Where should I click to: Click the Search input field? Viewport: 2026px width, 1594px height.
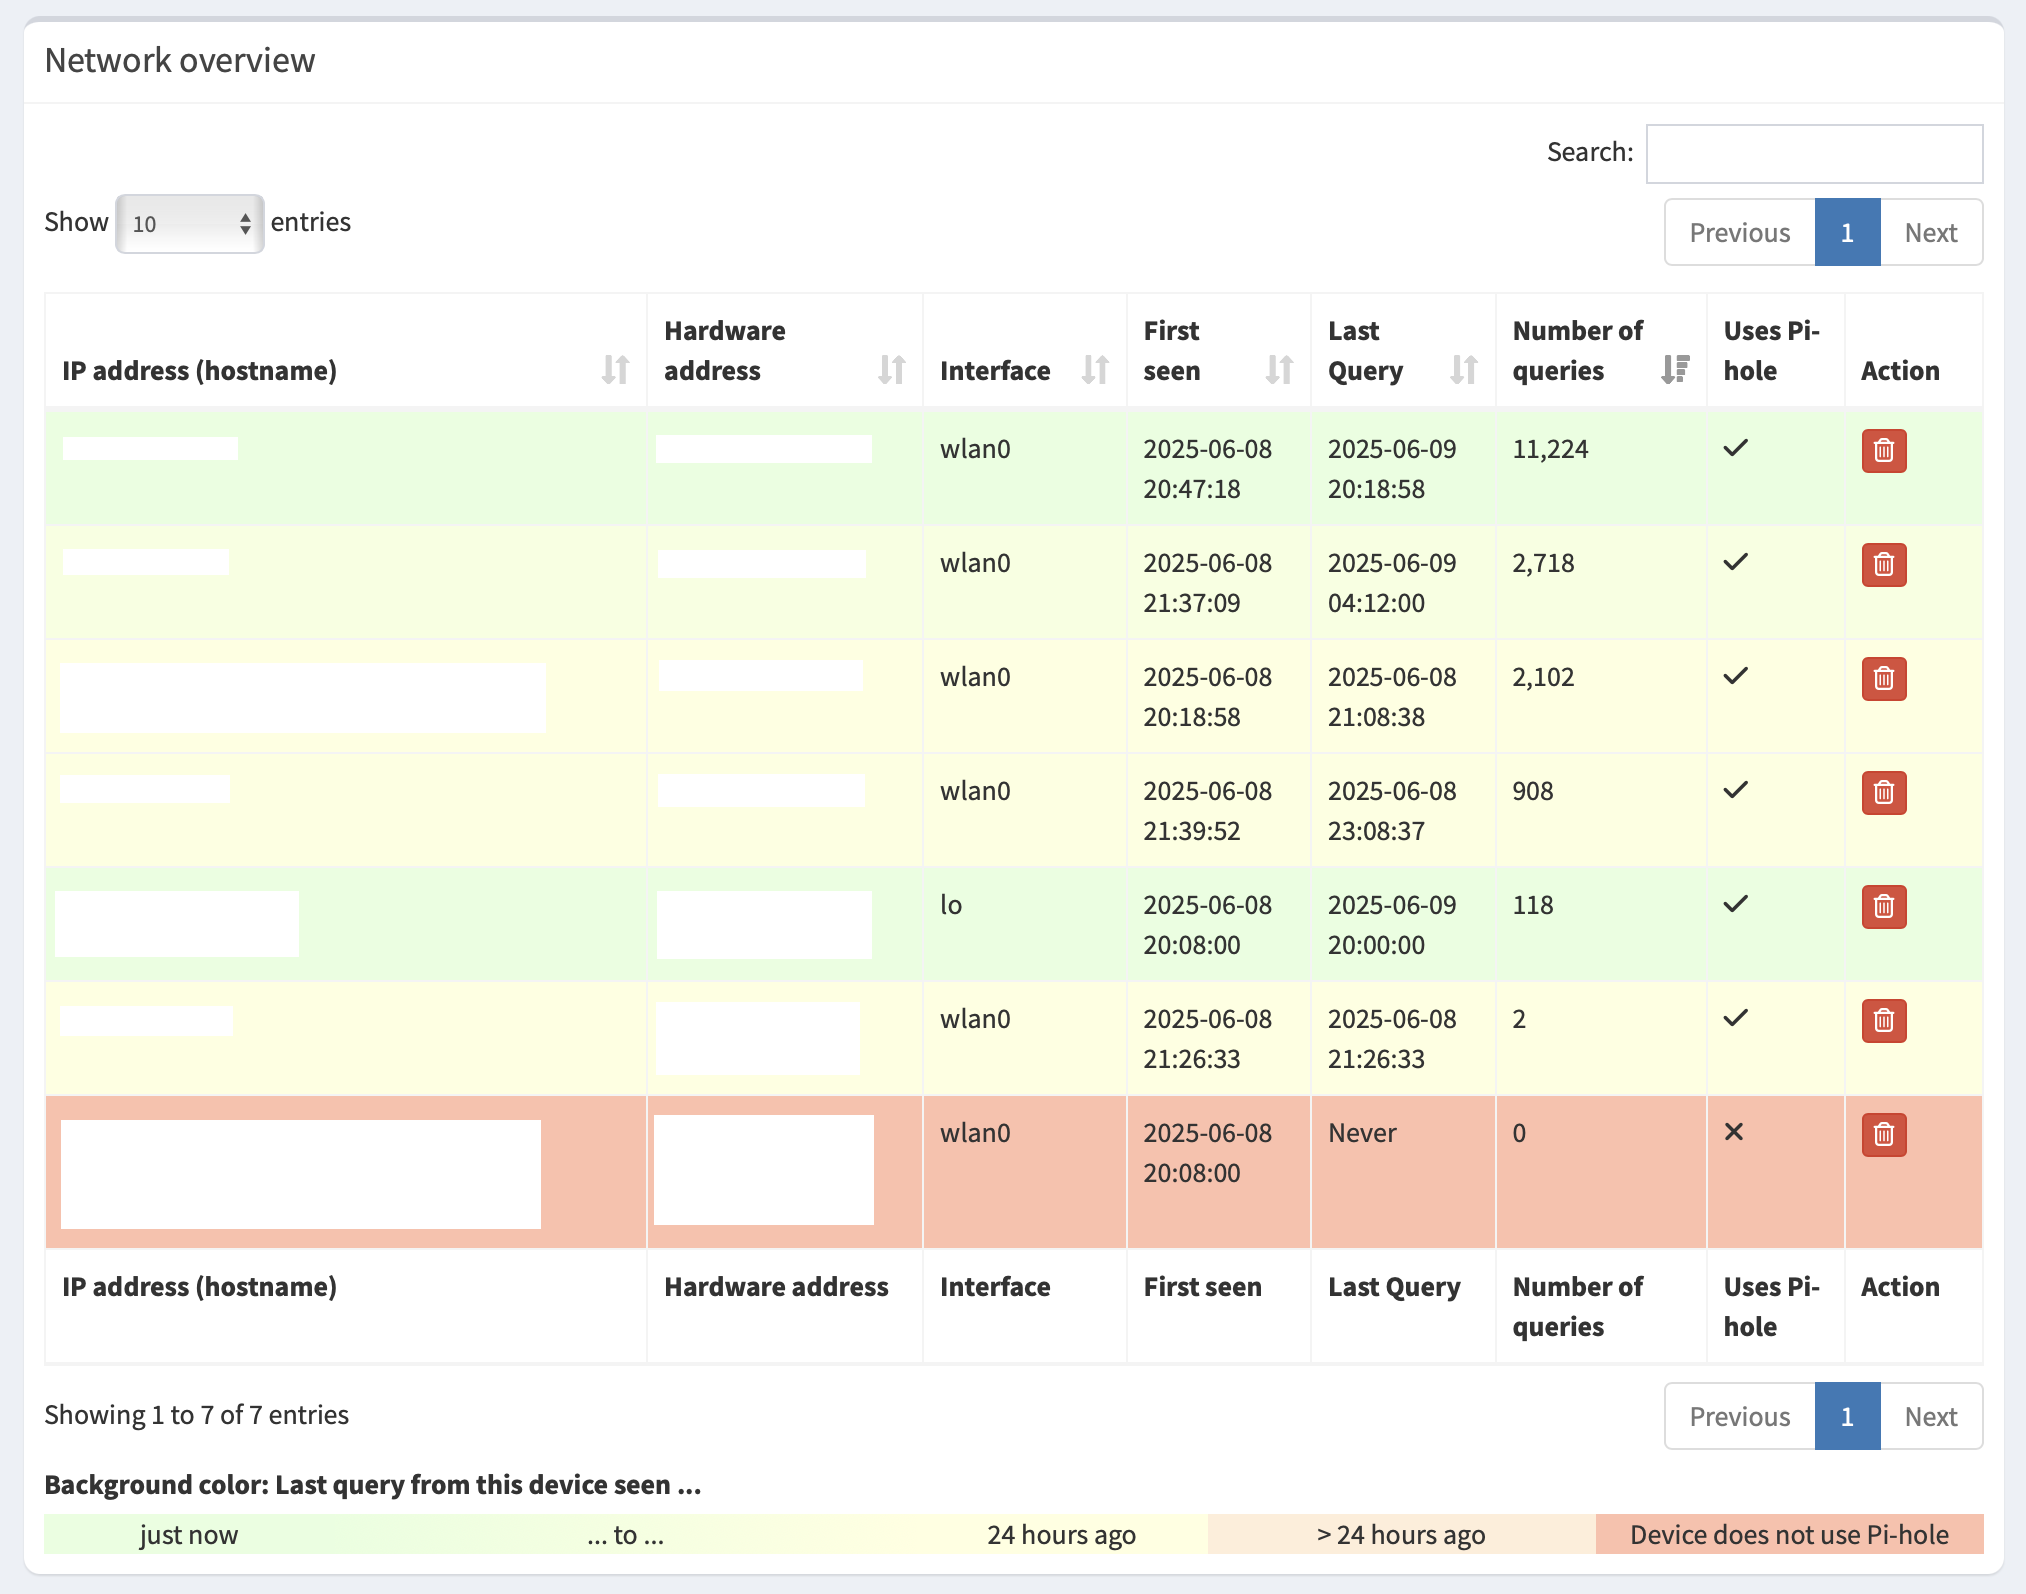pyautogui.click(x=1813, y=154)
